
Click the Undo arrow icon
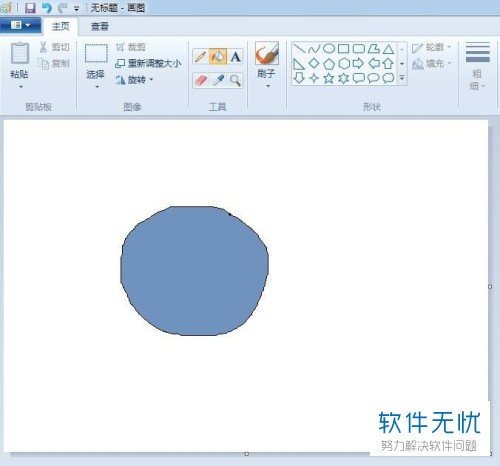tap(47, 8)
